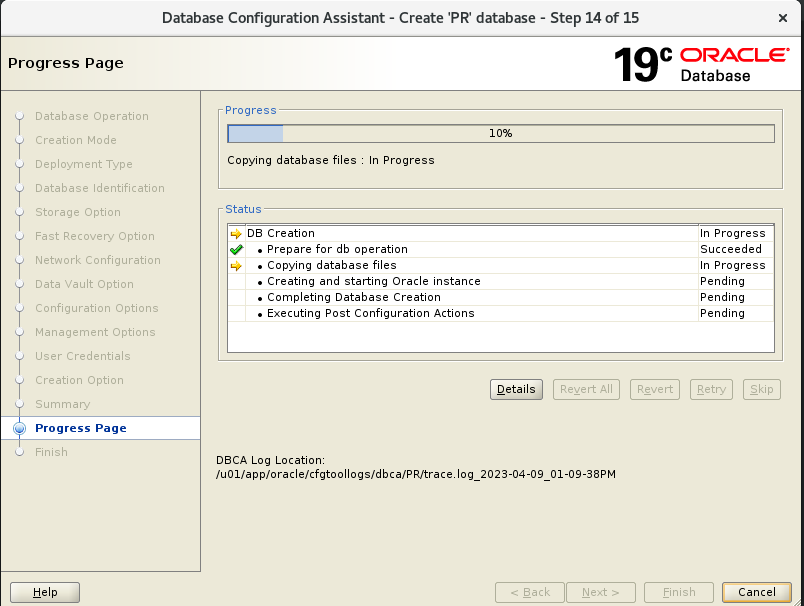804x606 pixels.
Task: Click the Retry button
Action: click(x=711, y=389)
